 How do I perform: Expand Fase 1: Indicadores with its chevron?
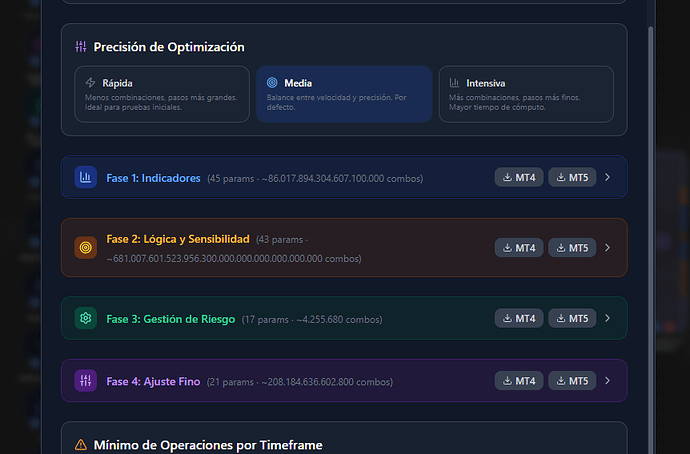607,177
